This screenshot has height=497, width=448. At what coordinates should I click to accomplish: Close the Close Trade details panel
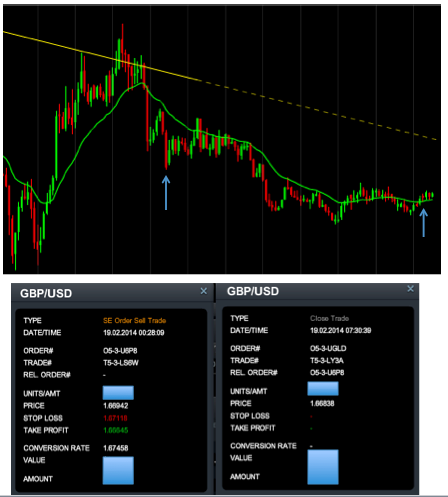(x=410, y=289)
